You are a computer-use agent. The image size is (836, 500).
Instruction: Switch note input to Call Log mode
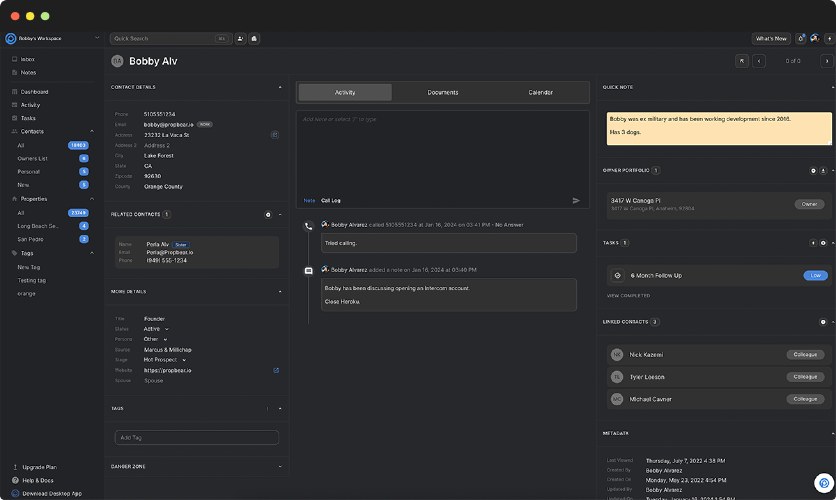coord(331,200)
